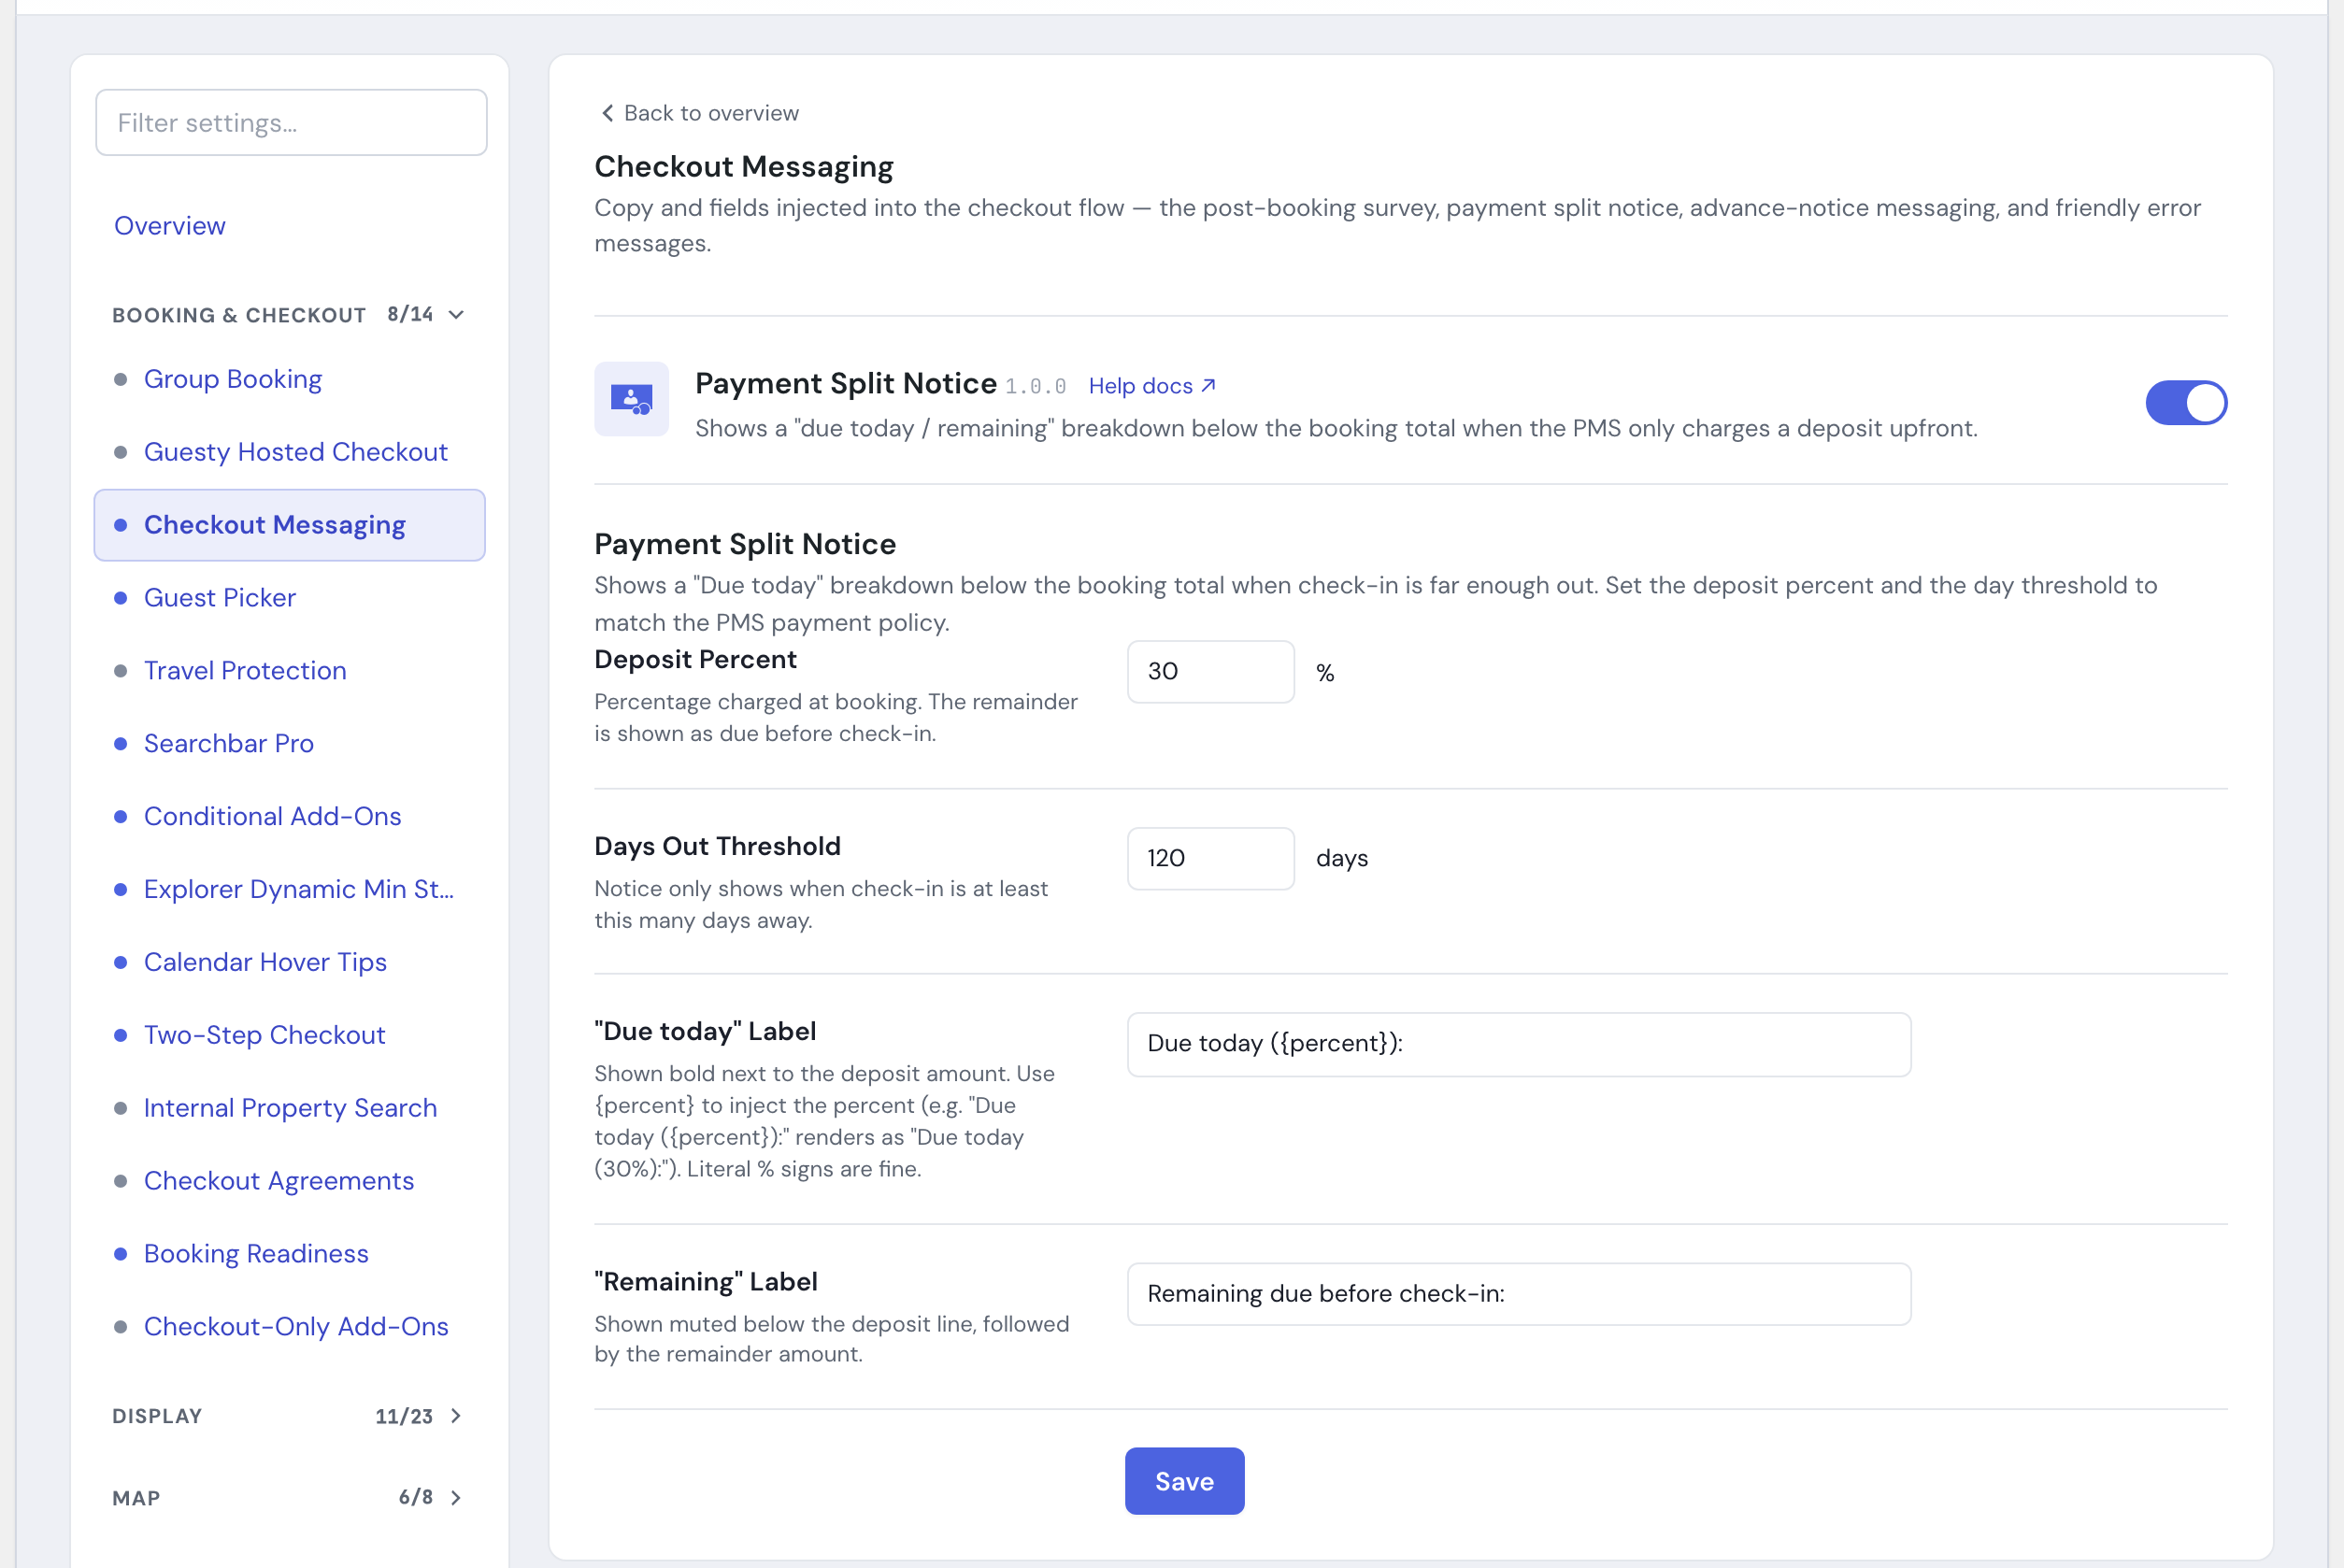Click the Payment Split Notice feature icon
Screen dimensions: 2344x1568
[631, 399]
